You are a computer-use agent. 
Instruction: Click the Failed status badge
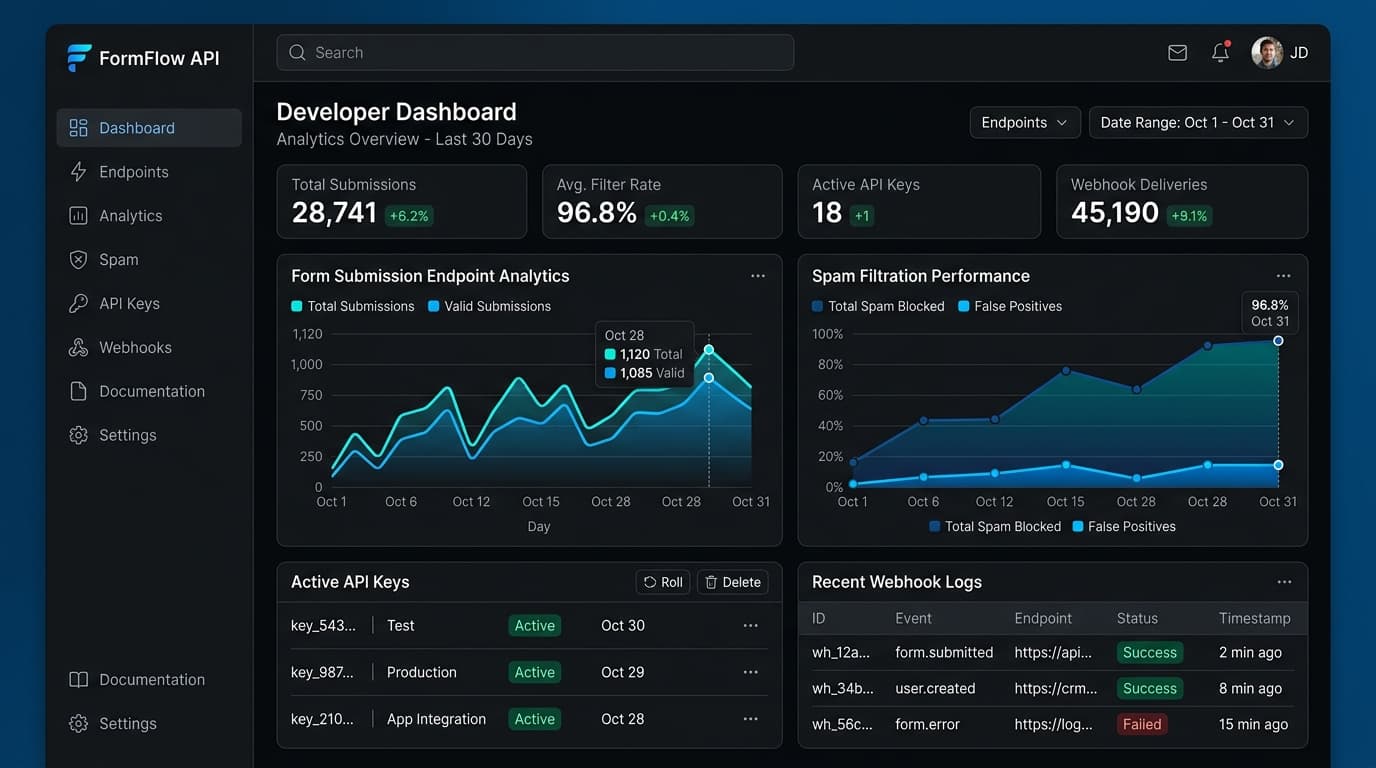point(1142,725)
